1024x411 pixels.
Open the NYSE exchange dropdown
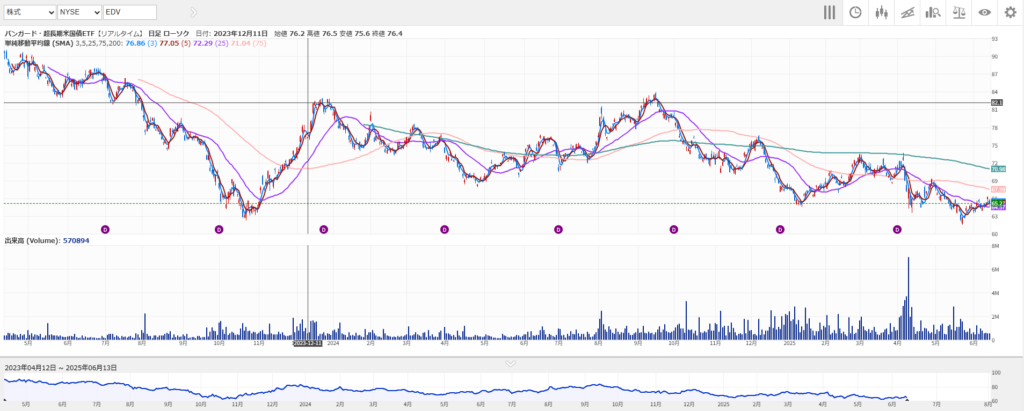point(79,12)
